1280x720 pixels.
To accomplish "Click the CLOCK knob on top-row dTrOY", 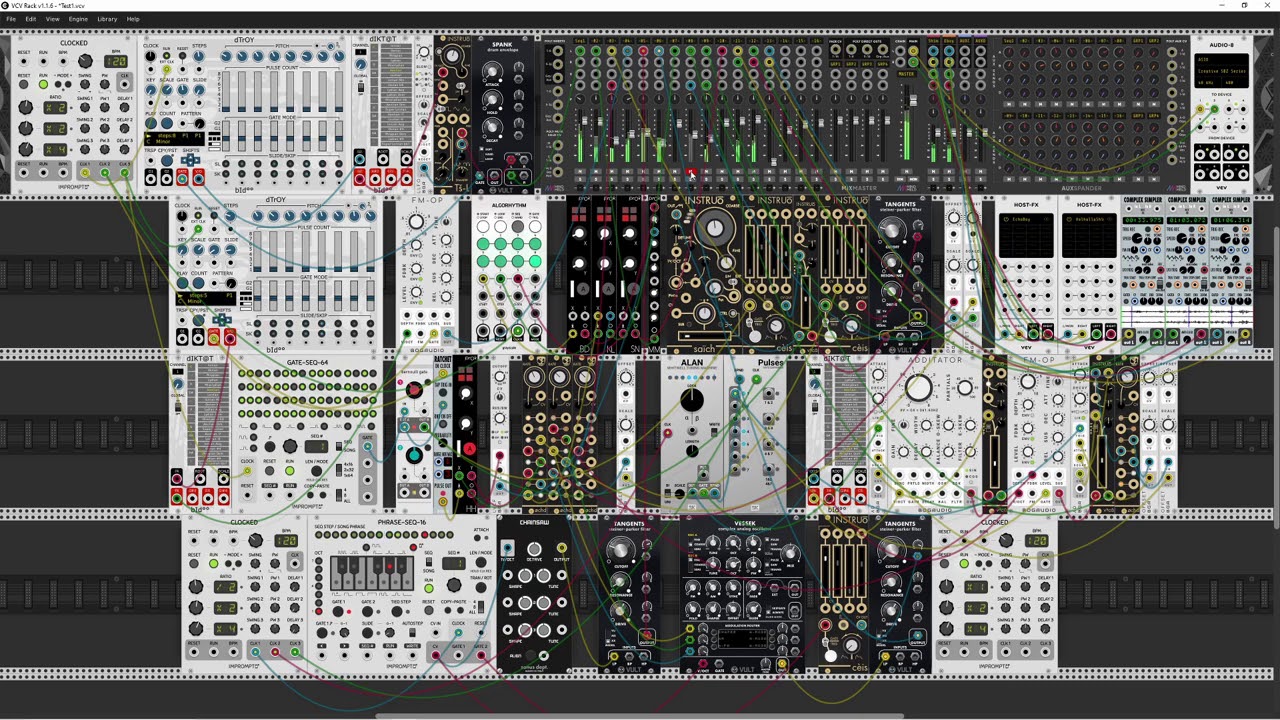I will (x=151, y=55).
